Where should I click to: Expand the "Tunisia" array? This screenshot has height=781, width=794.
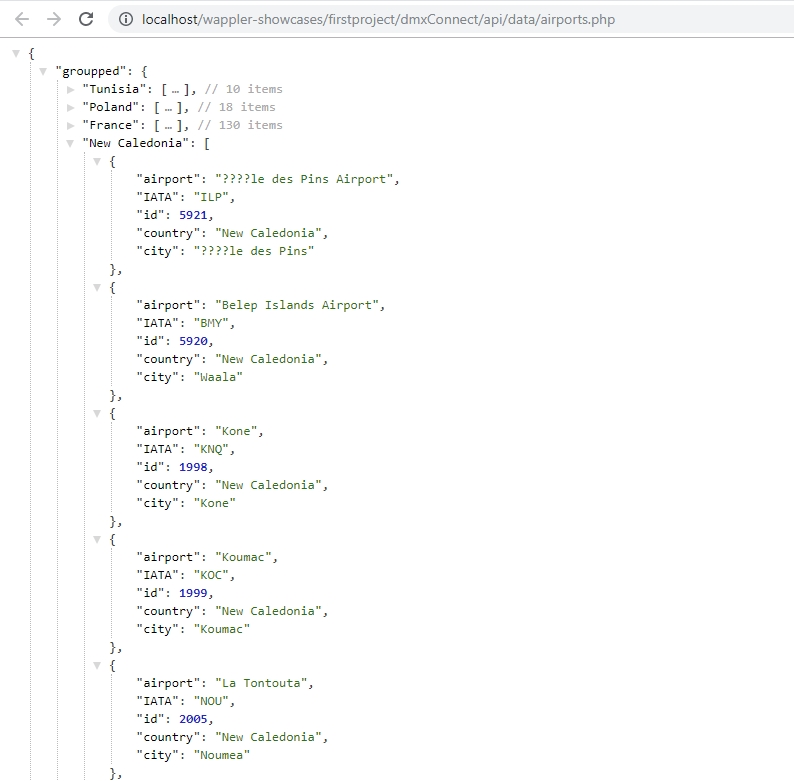click(x=70, y=89)
